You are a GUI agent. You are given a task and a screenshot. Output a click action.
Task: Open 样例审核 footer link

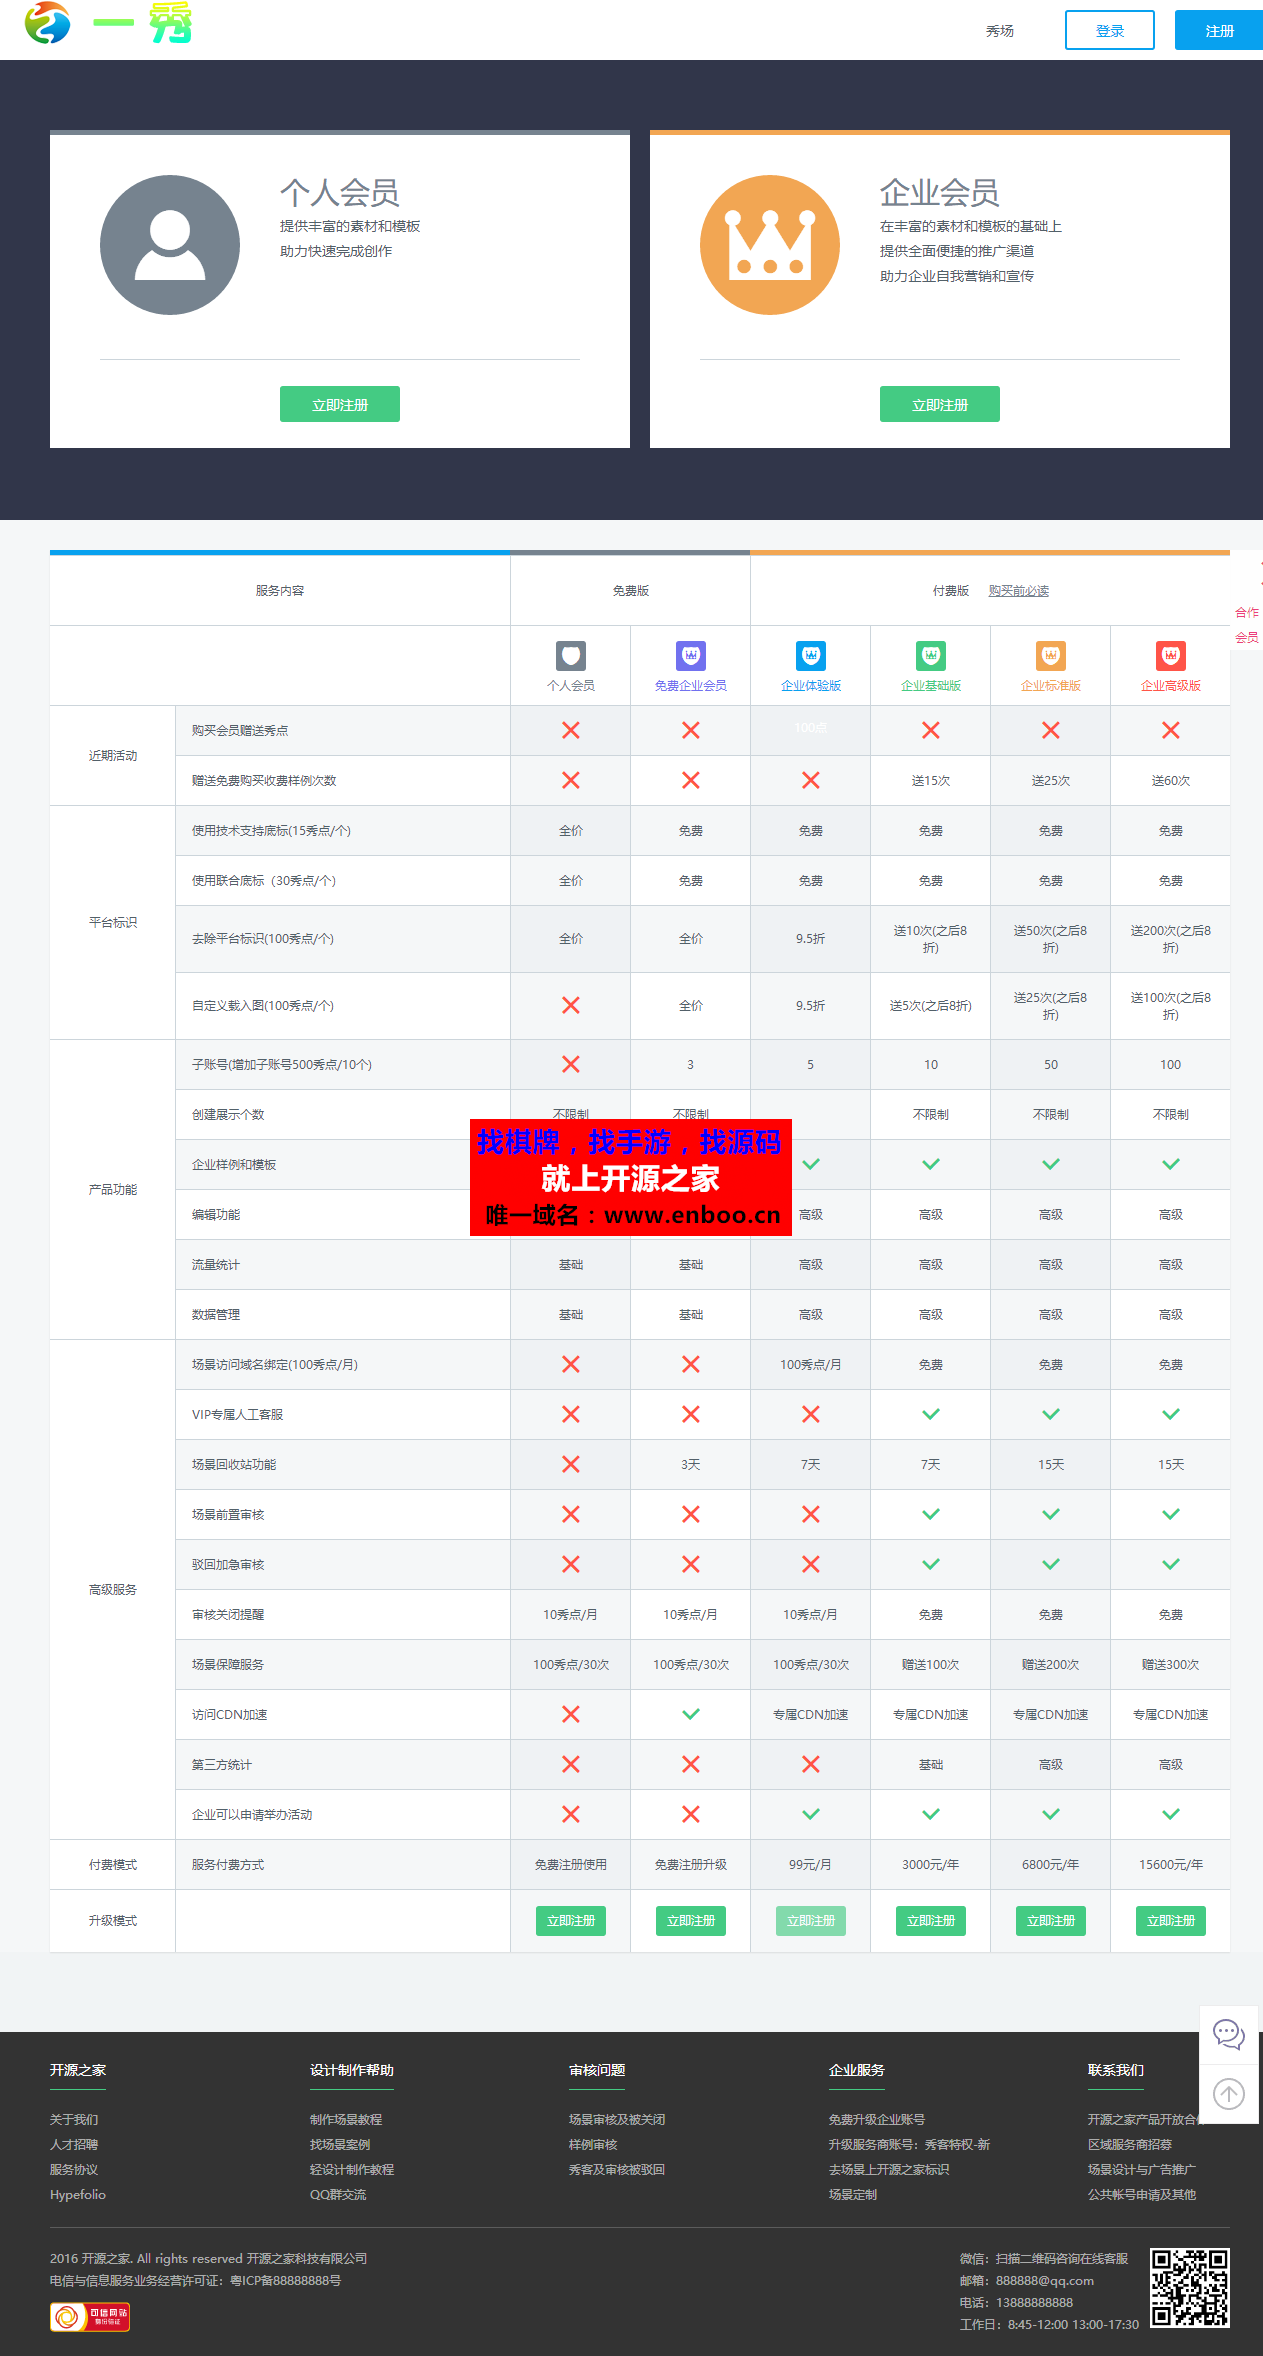click(x=593, y=2145)
